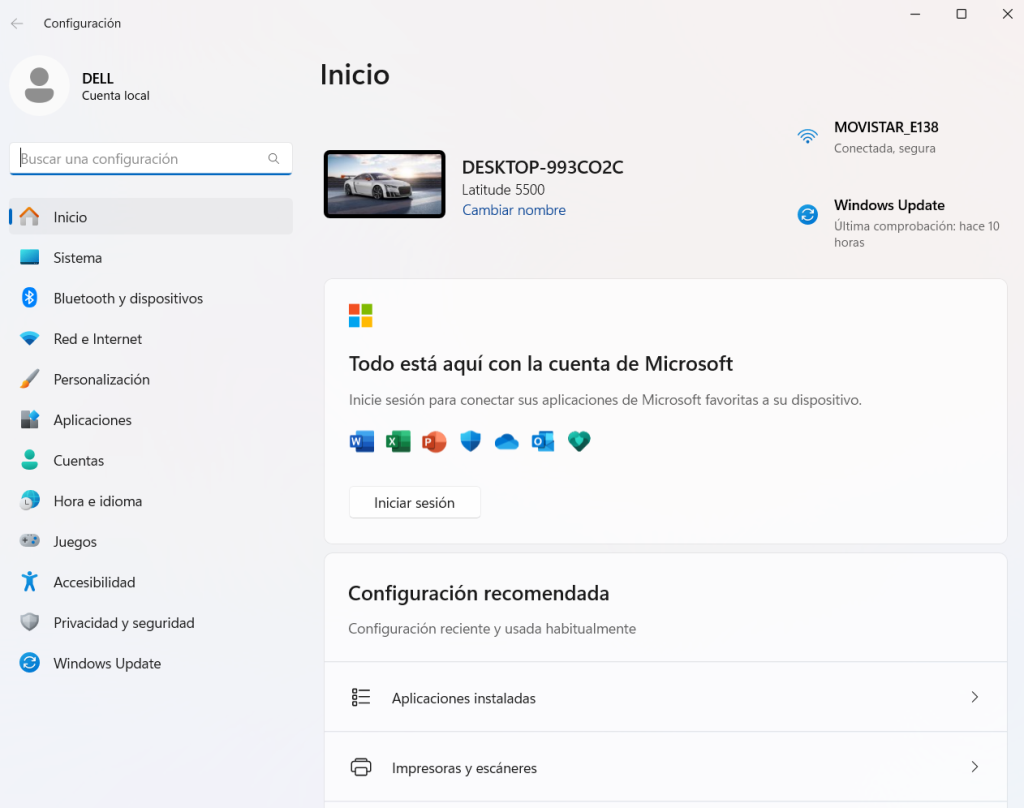Open the Juegos section
Image resolution: width=1024 pixels, height=808 pixels.
(151, 541)
